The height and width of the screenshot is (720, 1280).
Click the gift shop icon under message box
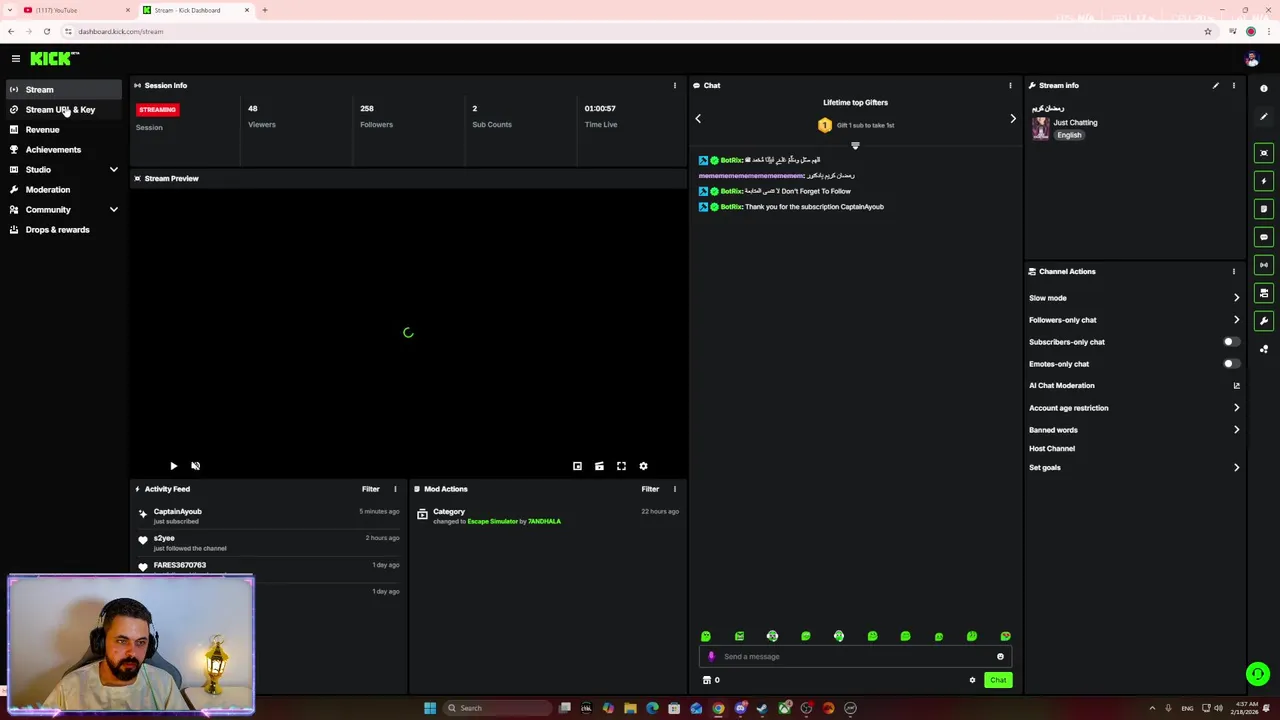(707, 680)
